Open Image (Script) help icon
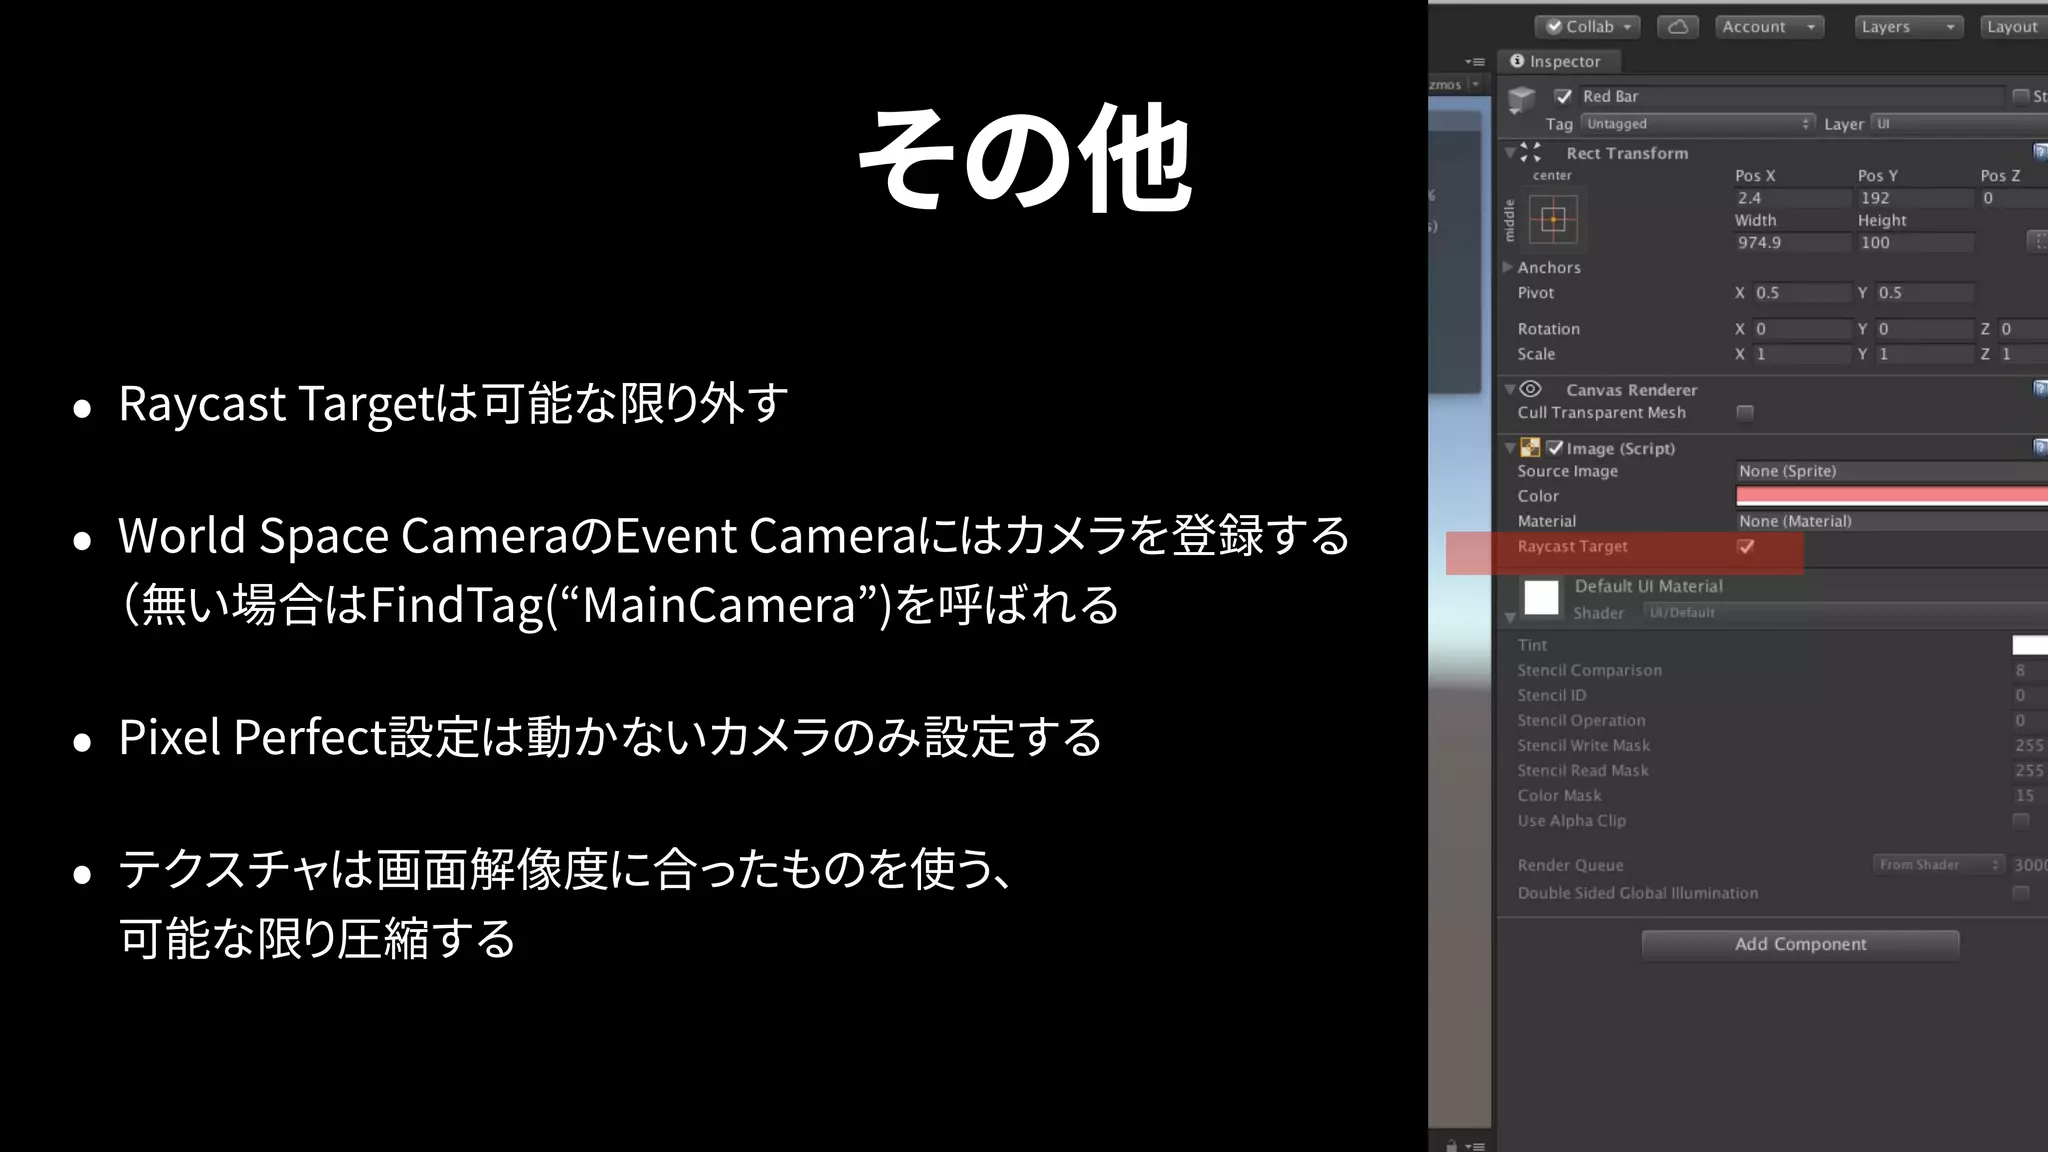This screenshot has height=1152, width=2048. (2041, 447)
